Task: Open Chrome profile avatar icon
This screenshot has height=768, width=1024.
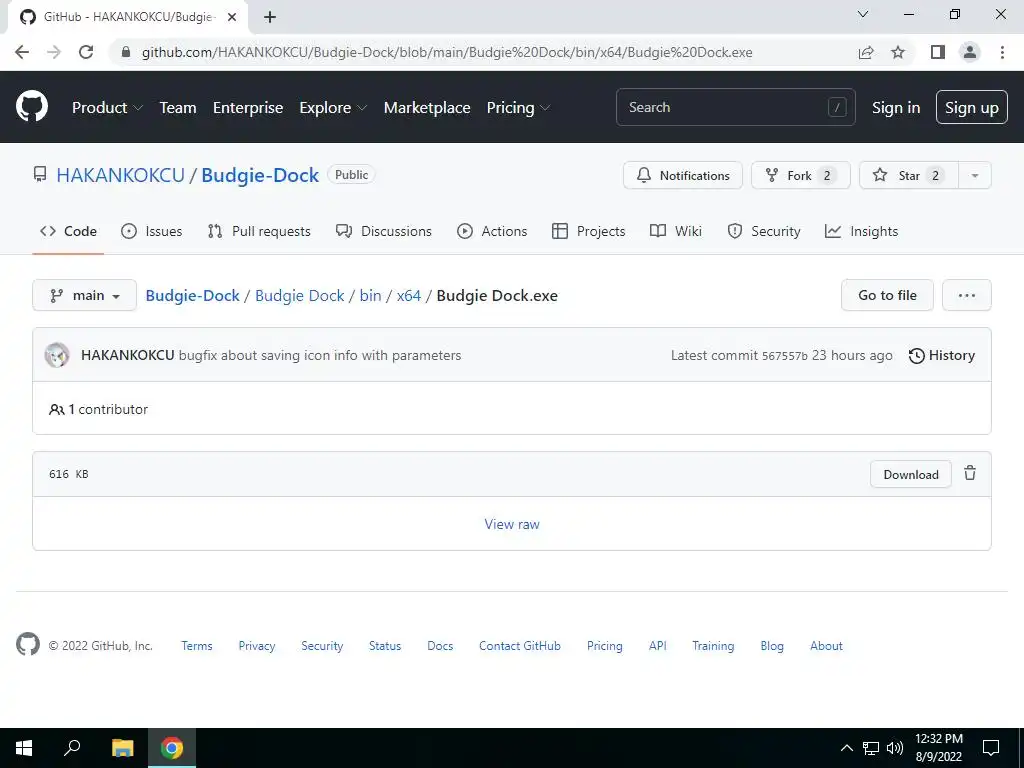Action: tap(970, 52)
